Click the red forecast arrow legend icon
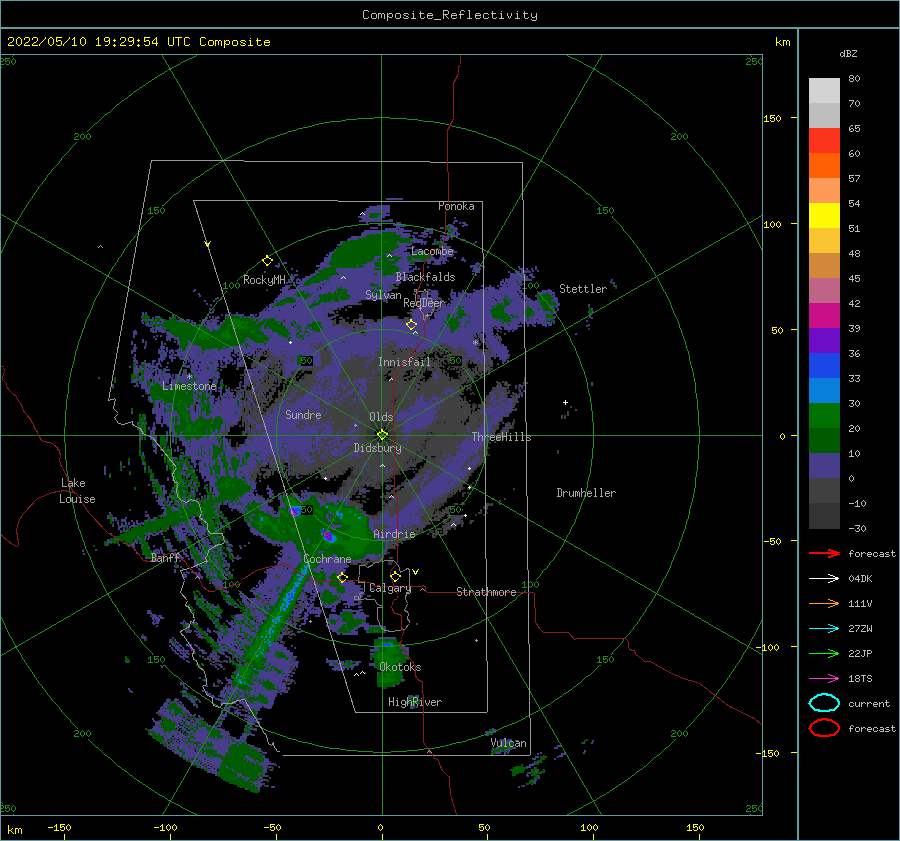The height and width of the screenshot is (841, 900). pos(824,553)
